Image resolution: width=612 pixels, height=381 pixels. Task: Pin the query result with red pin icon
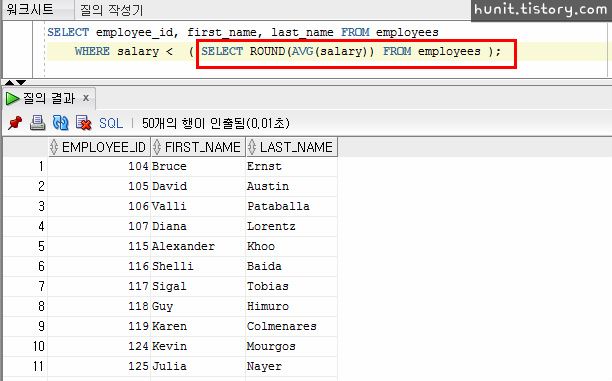[x=15, y=123]
